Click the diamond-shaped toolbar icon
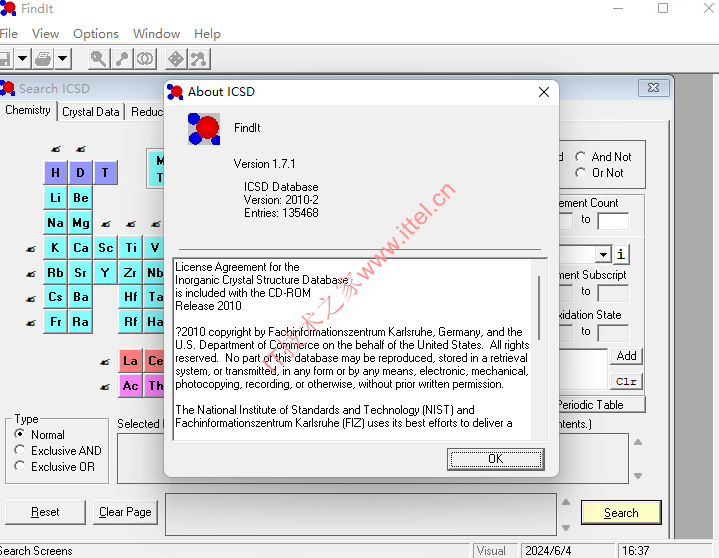The width and height of the screenshot is (719, 558). (176, 59)
